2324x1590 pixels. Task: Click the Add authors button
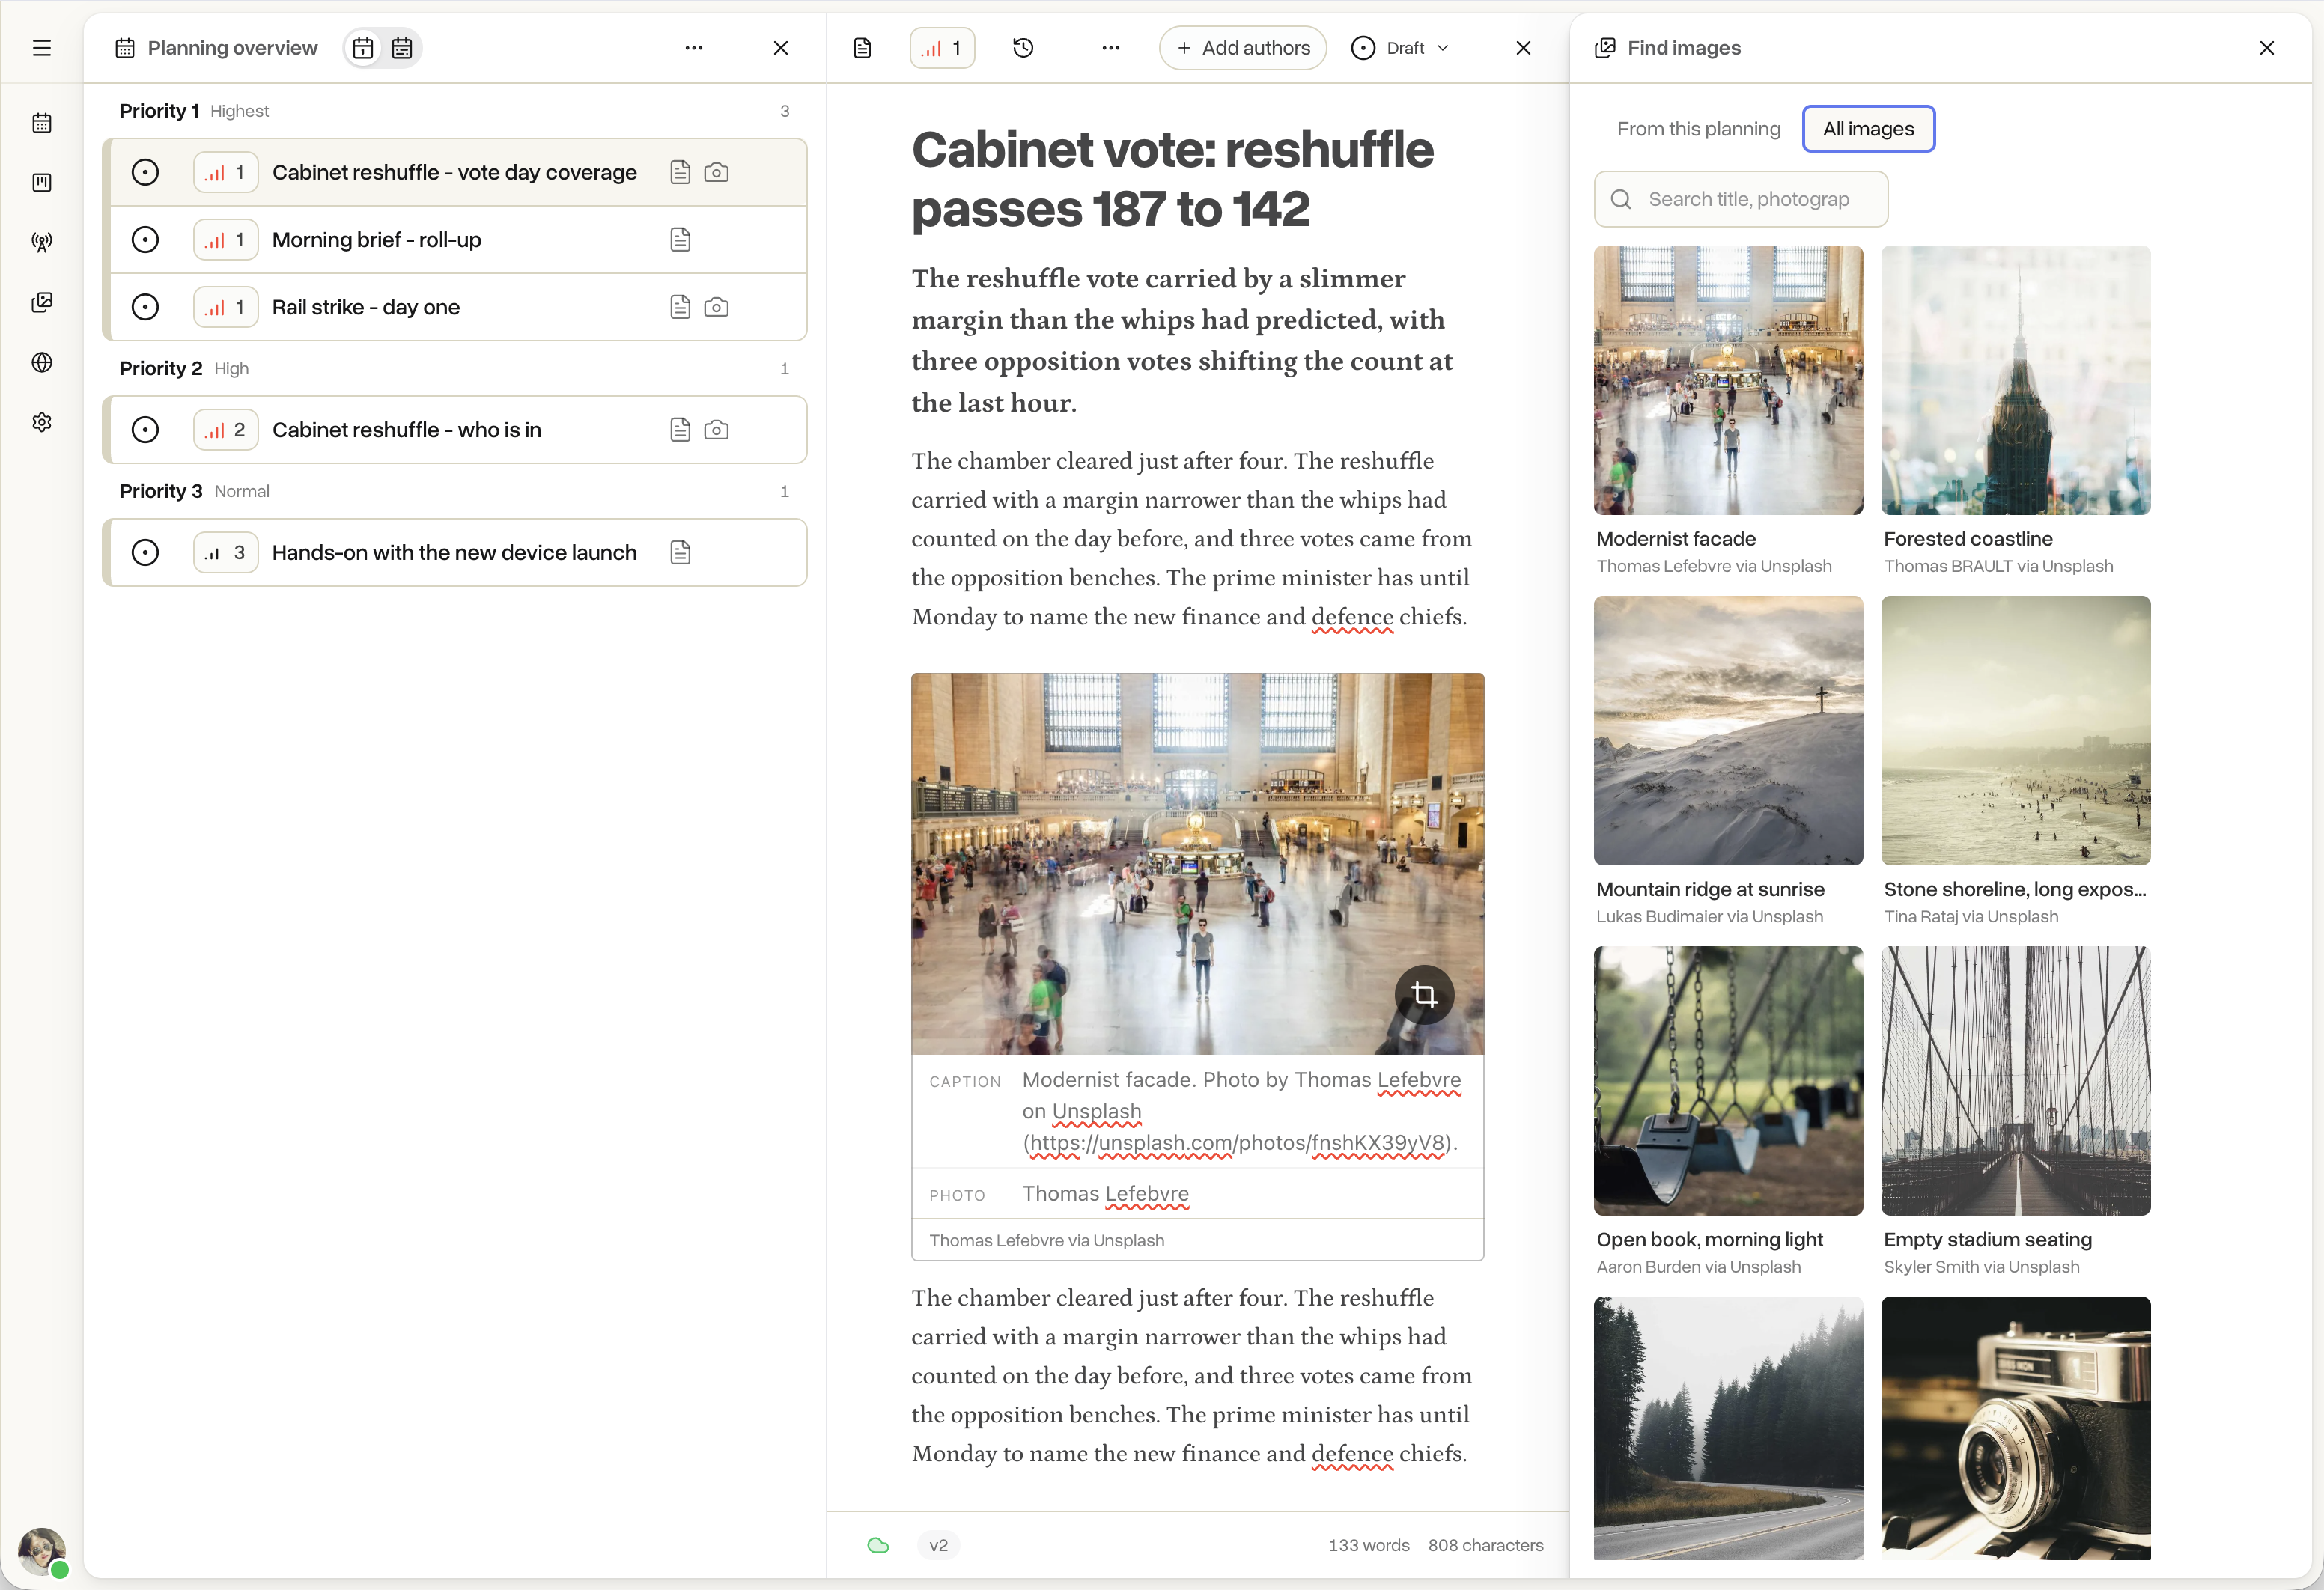pos(1243,48)
